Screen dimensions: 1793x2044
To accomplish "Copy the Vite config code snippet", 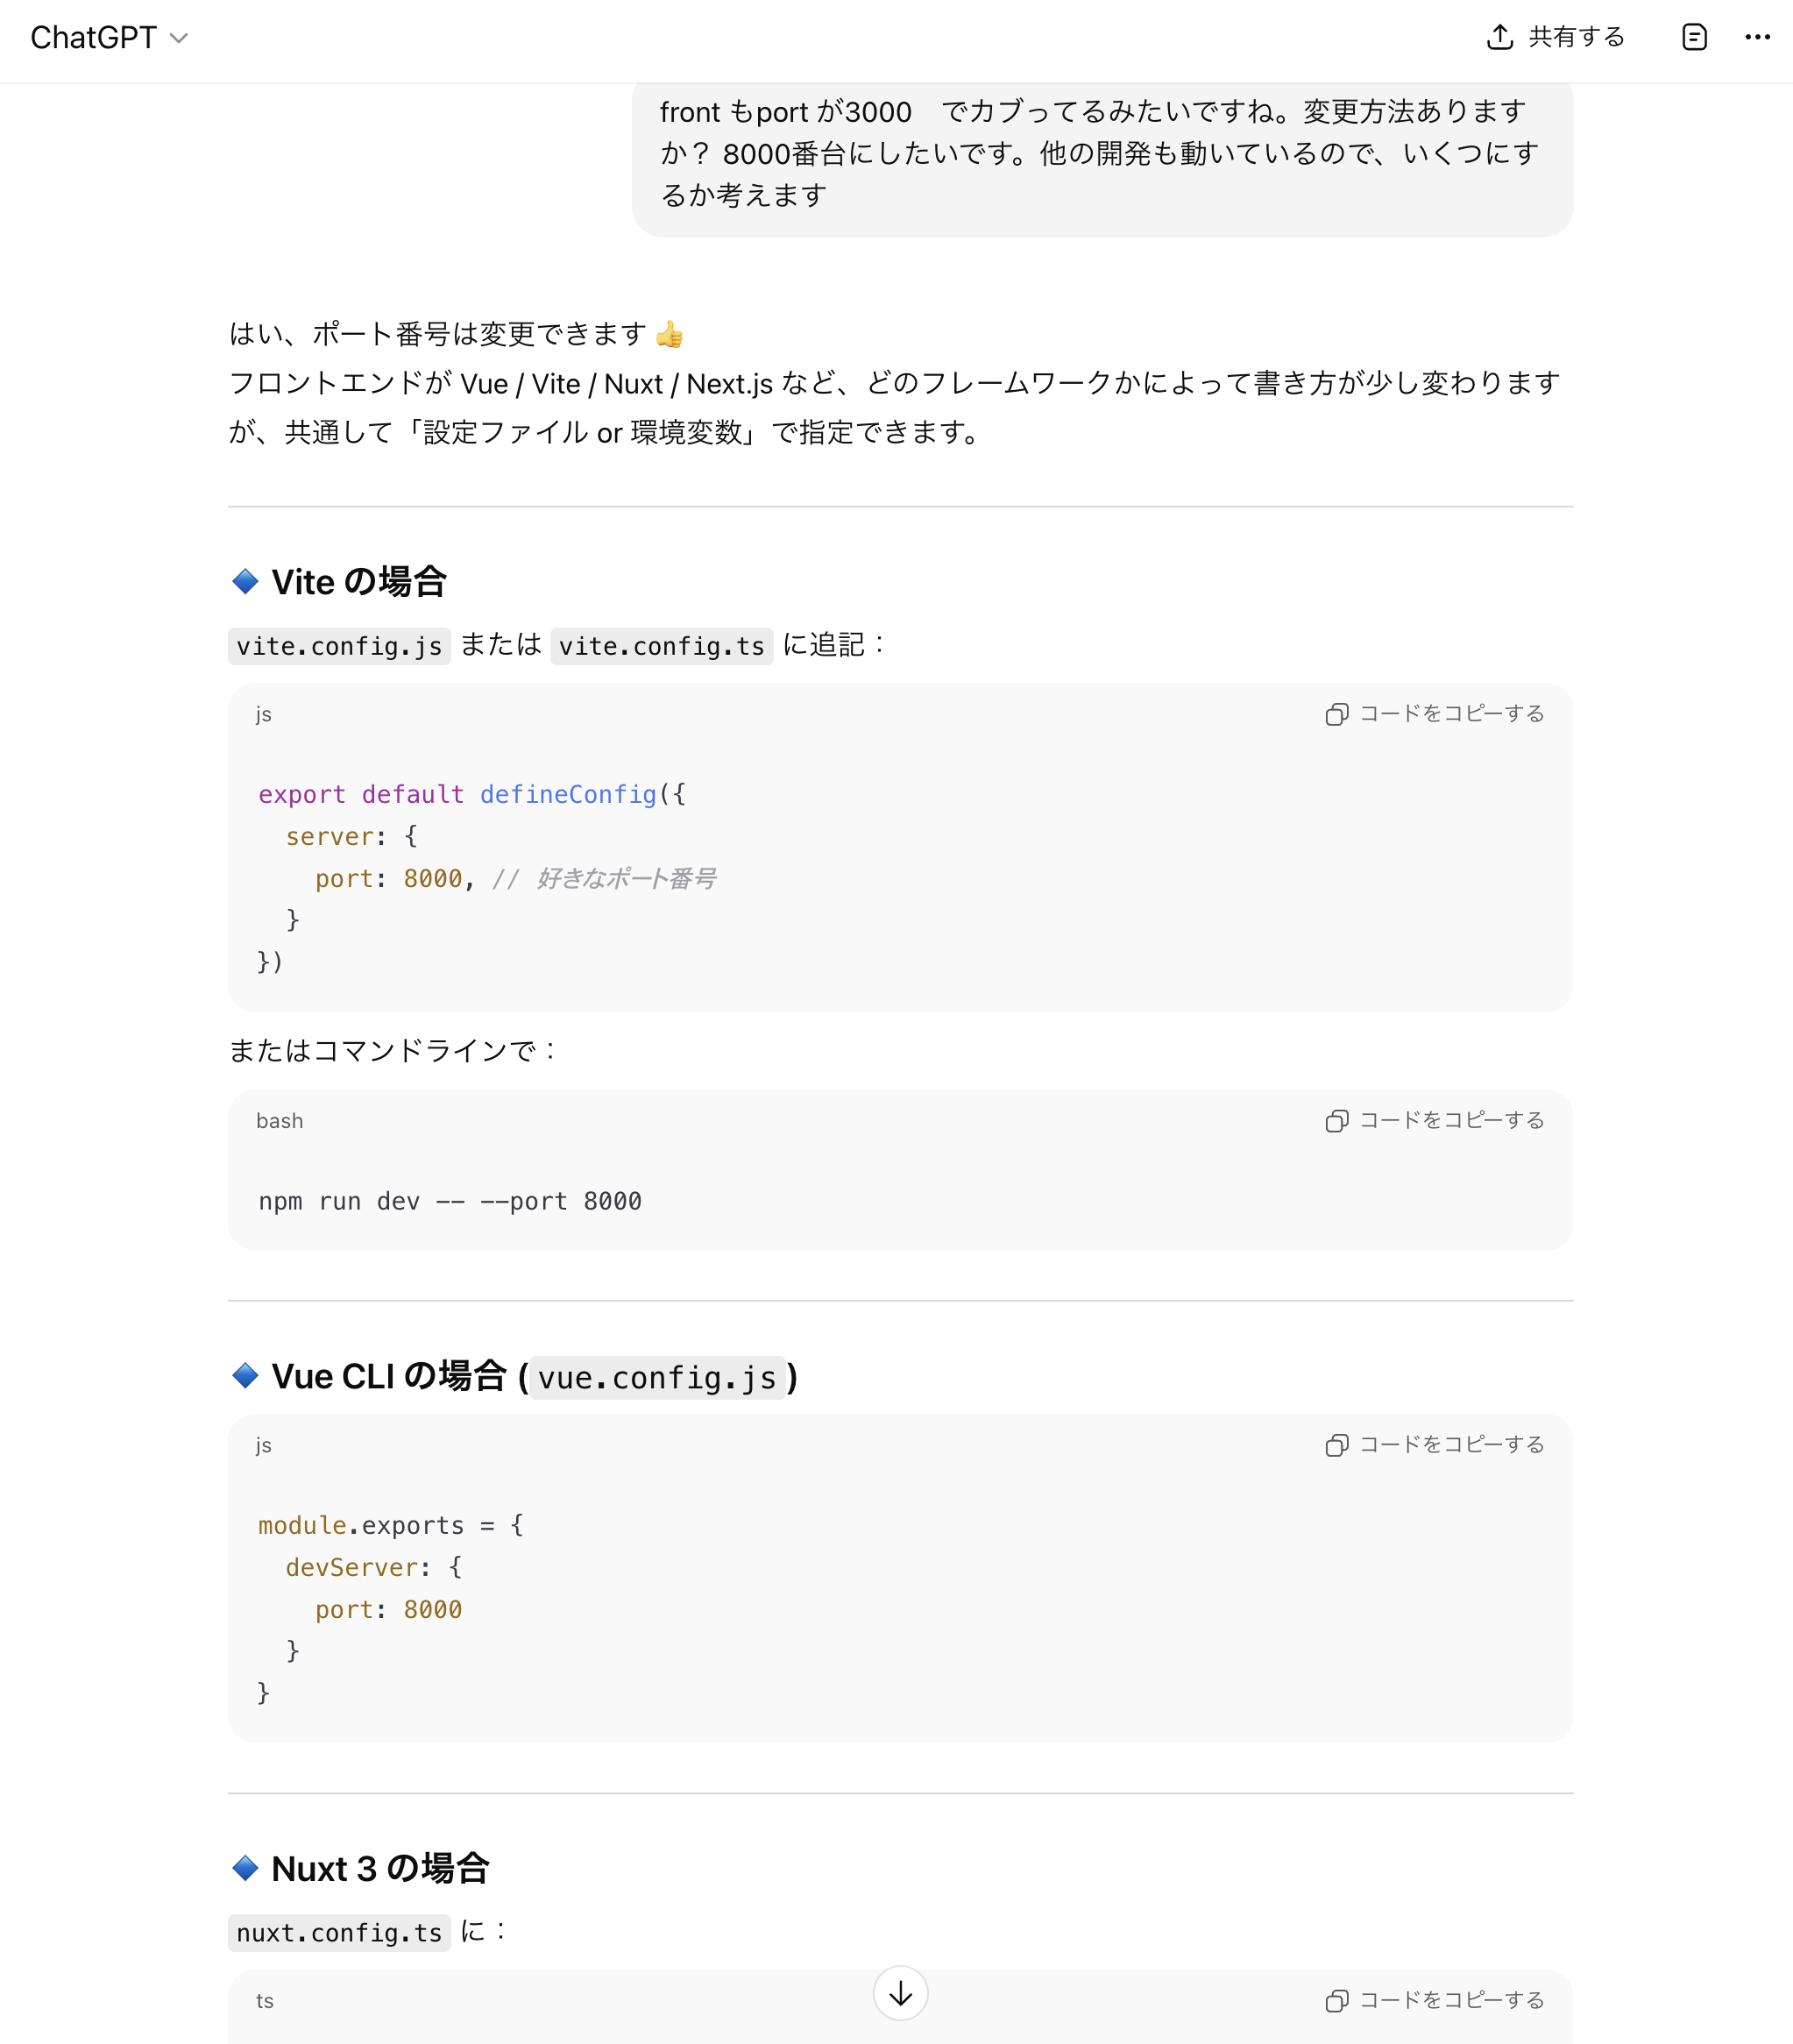I will pyautogui.click(x=1435, y=714).
